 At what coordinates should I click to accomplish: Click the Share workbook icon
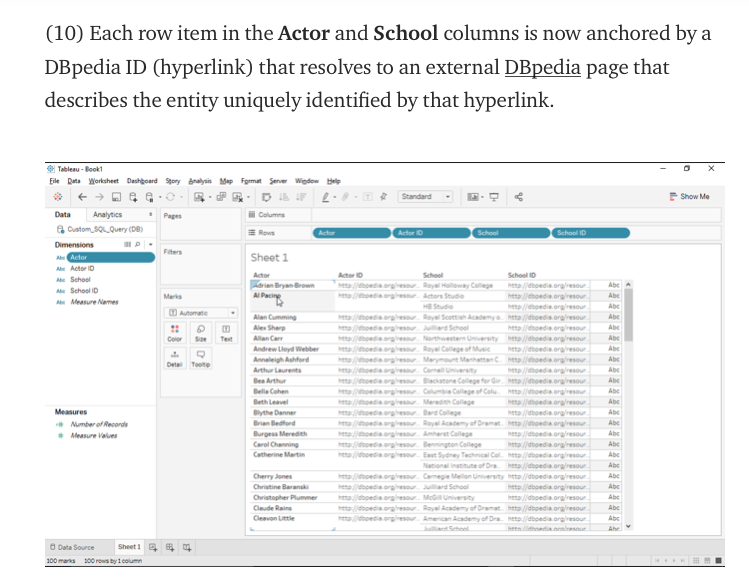pos(519,197)
